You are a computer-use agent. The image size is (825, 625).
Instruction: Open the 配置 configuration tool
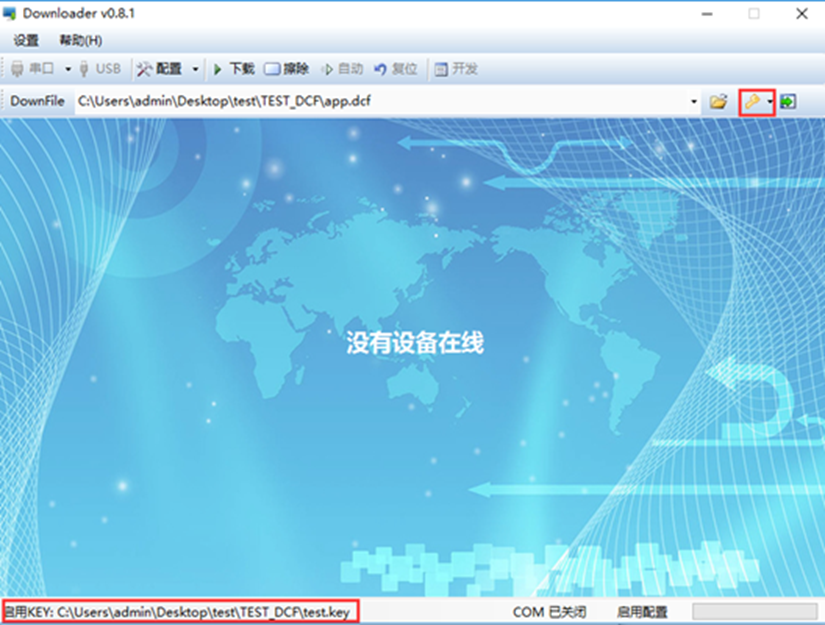click(x=159, y=69)
